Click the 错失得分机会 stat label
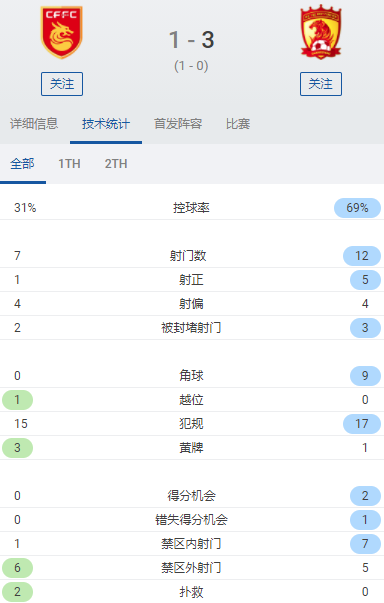Viewport: 384px width, 603px height. [191, 520]
